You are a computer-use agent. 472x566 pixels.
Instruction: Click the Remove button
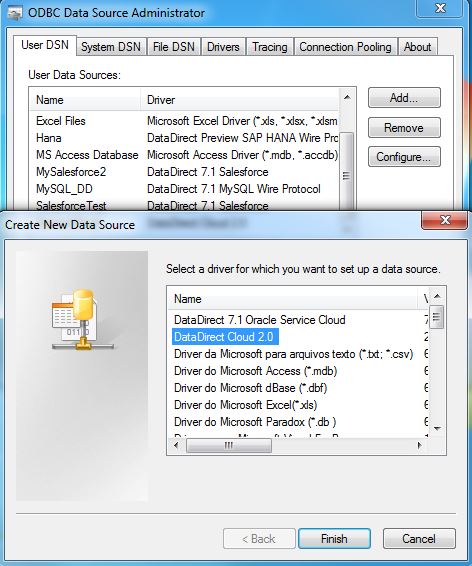pyautogui.click(x=404, y=127)
